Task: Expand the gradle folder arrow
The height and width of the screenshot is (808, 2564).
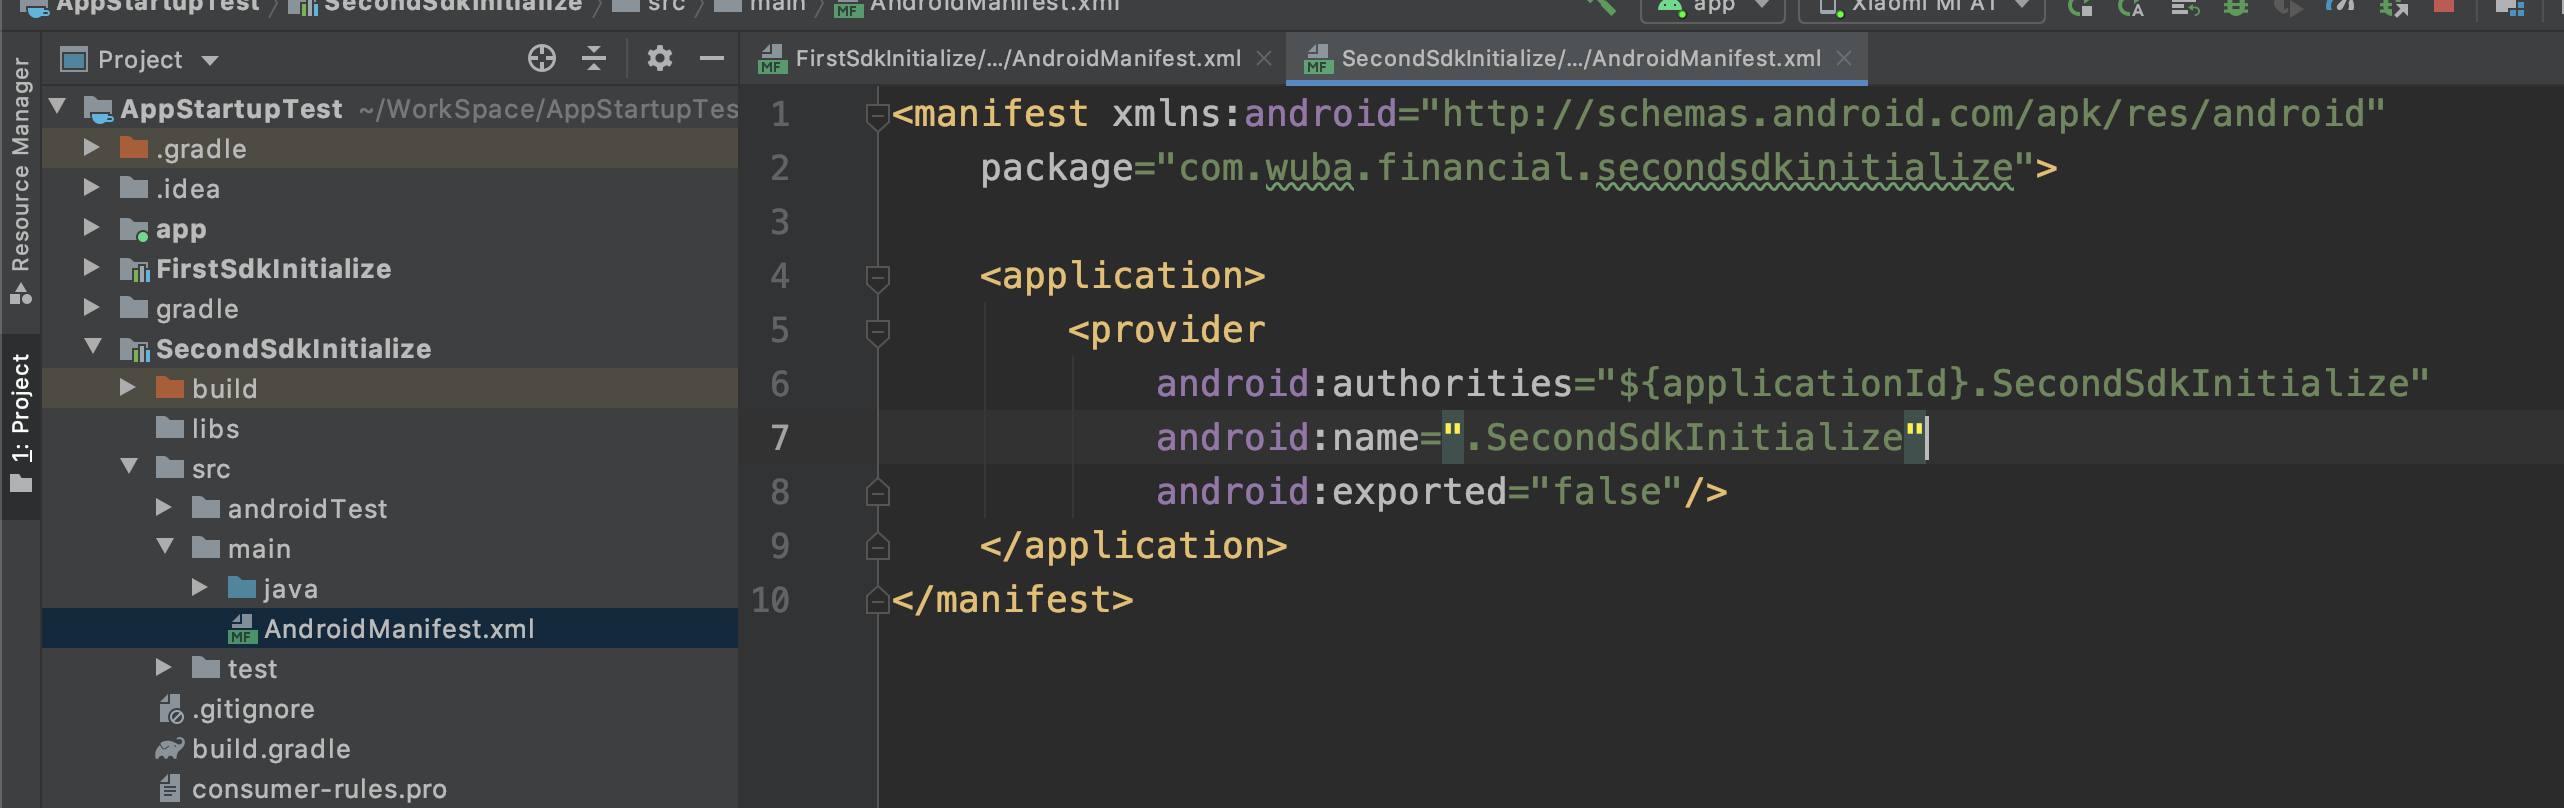Action: 91,307
